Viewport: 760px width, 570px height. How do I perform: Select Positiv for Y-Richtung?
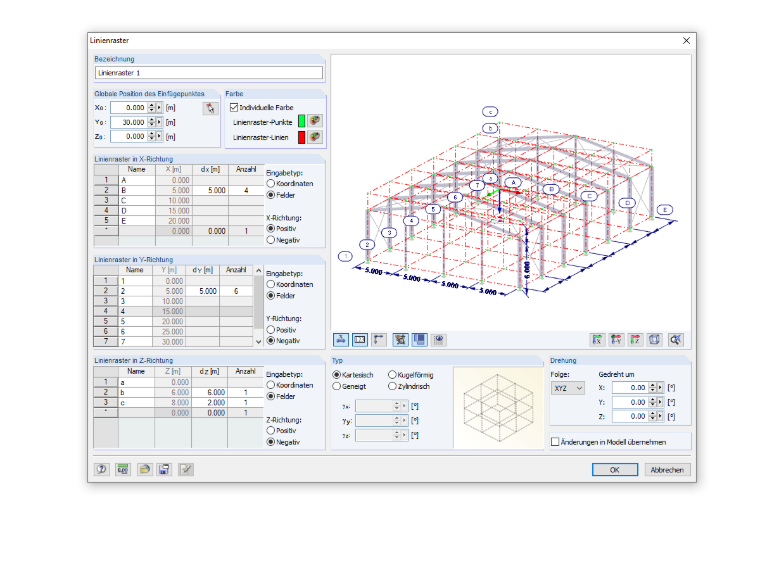[x=271, y=330]
